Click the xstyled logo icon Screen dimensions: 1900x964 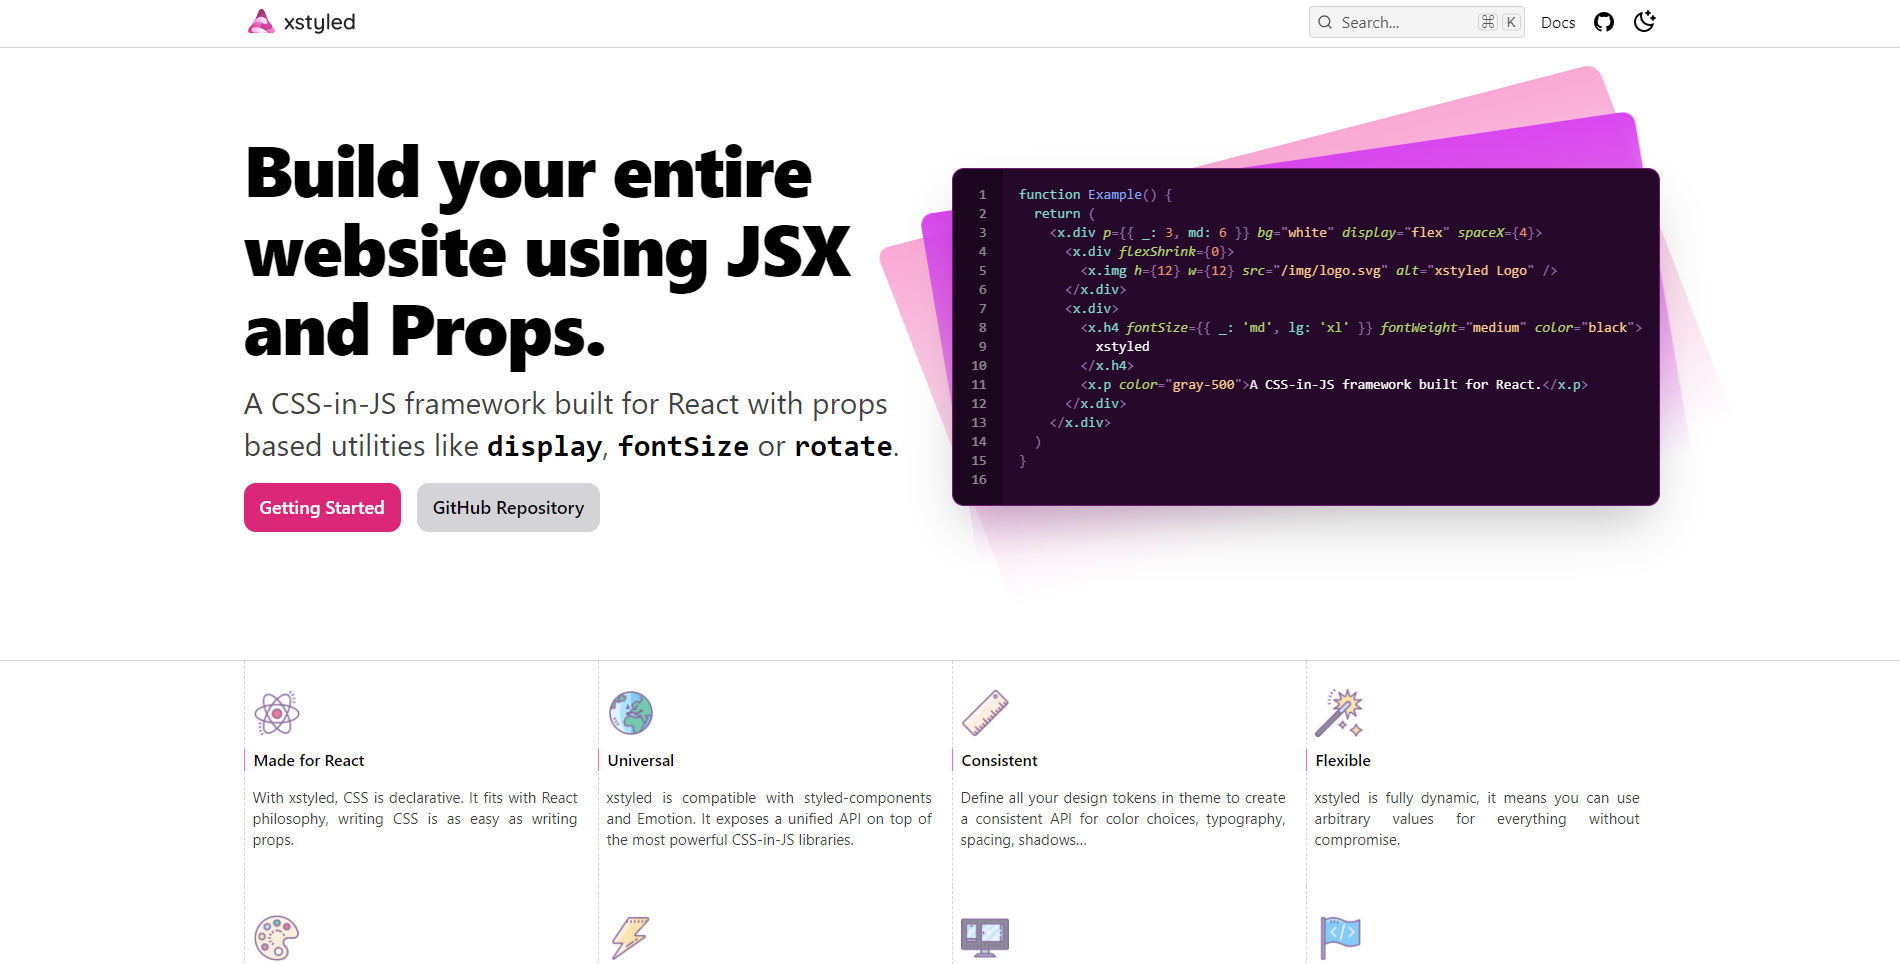tap(261, 22)
